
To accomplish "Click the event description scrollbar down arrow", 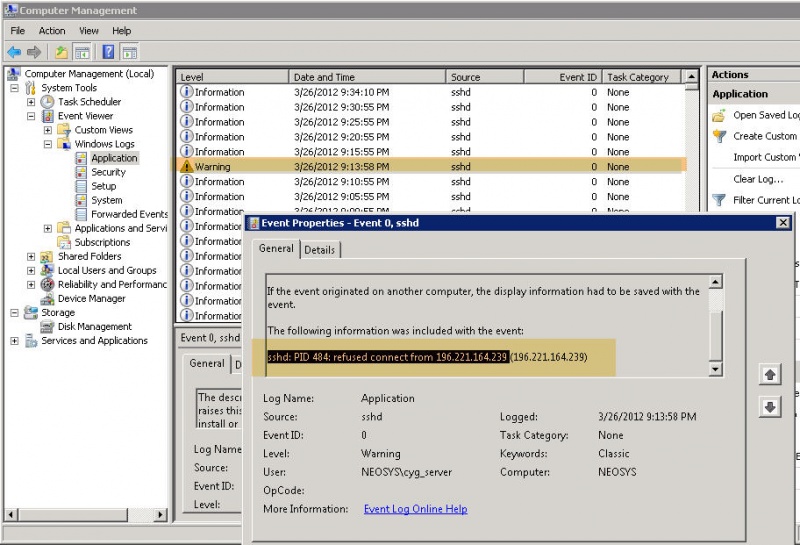I will (716, 369).
